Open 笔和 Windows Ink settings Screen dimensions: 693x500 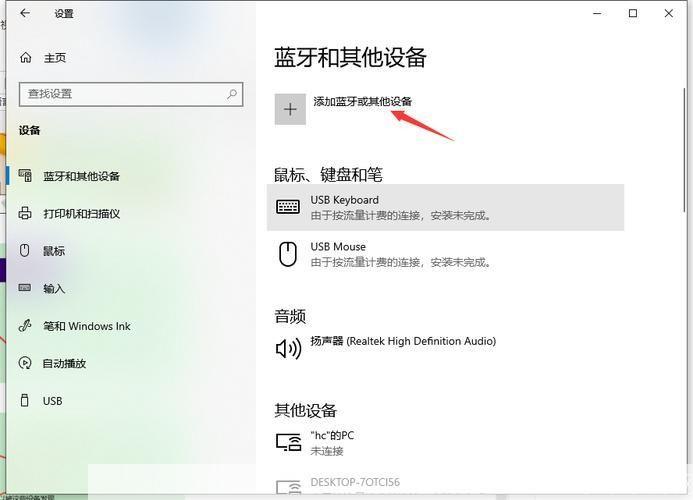pos(87,326)
